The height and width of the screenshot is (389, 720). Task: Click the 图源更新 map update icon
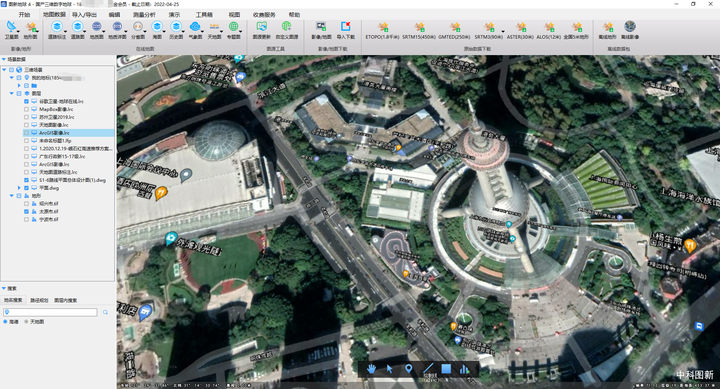pos(262,27)
